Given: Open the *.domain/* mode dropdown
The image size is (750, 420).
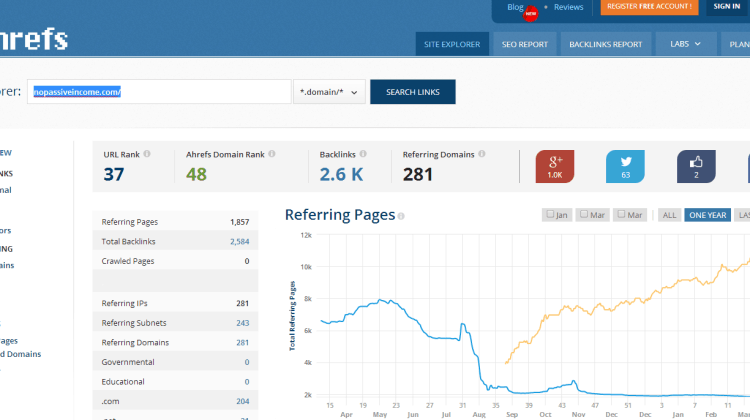Looking at the screenshot, I should click(x=329, y=92).
